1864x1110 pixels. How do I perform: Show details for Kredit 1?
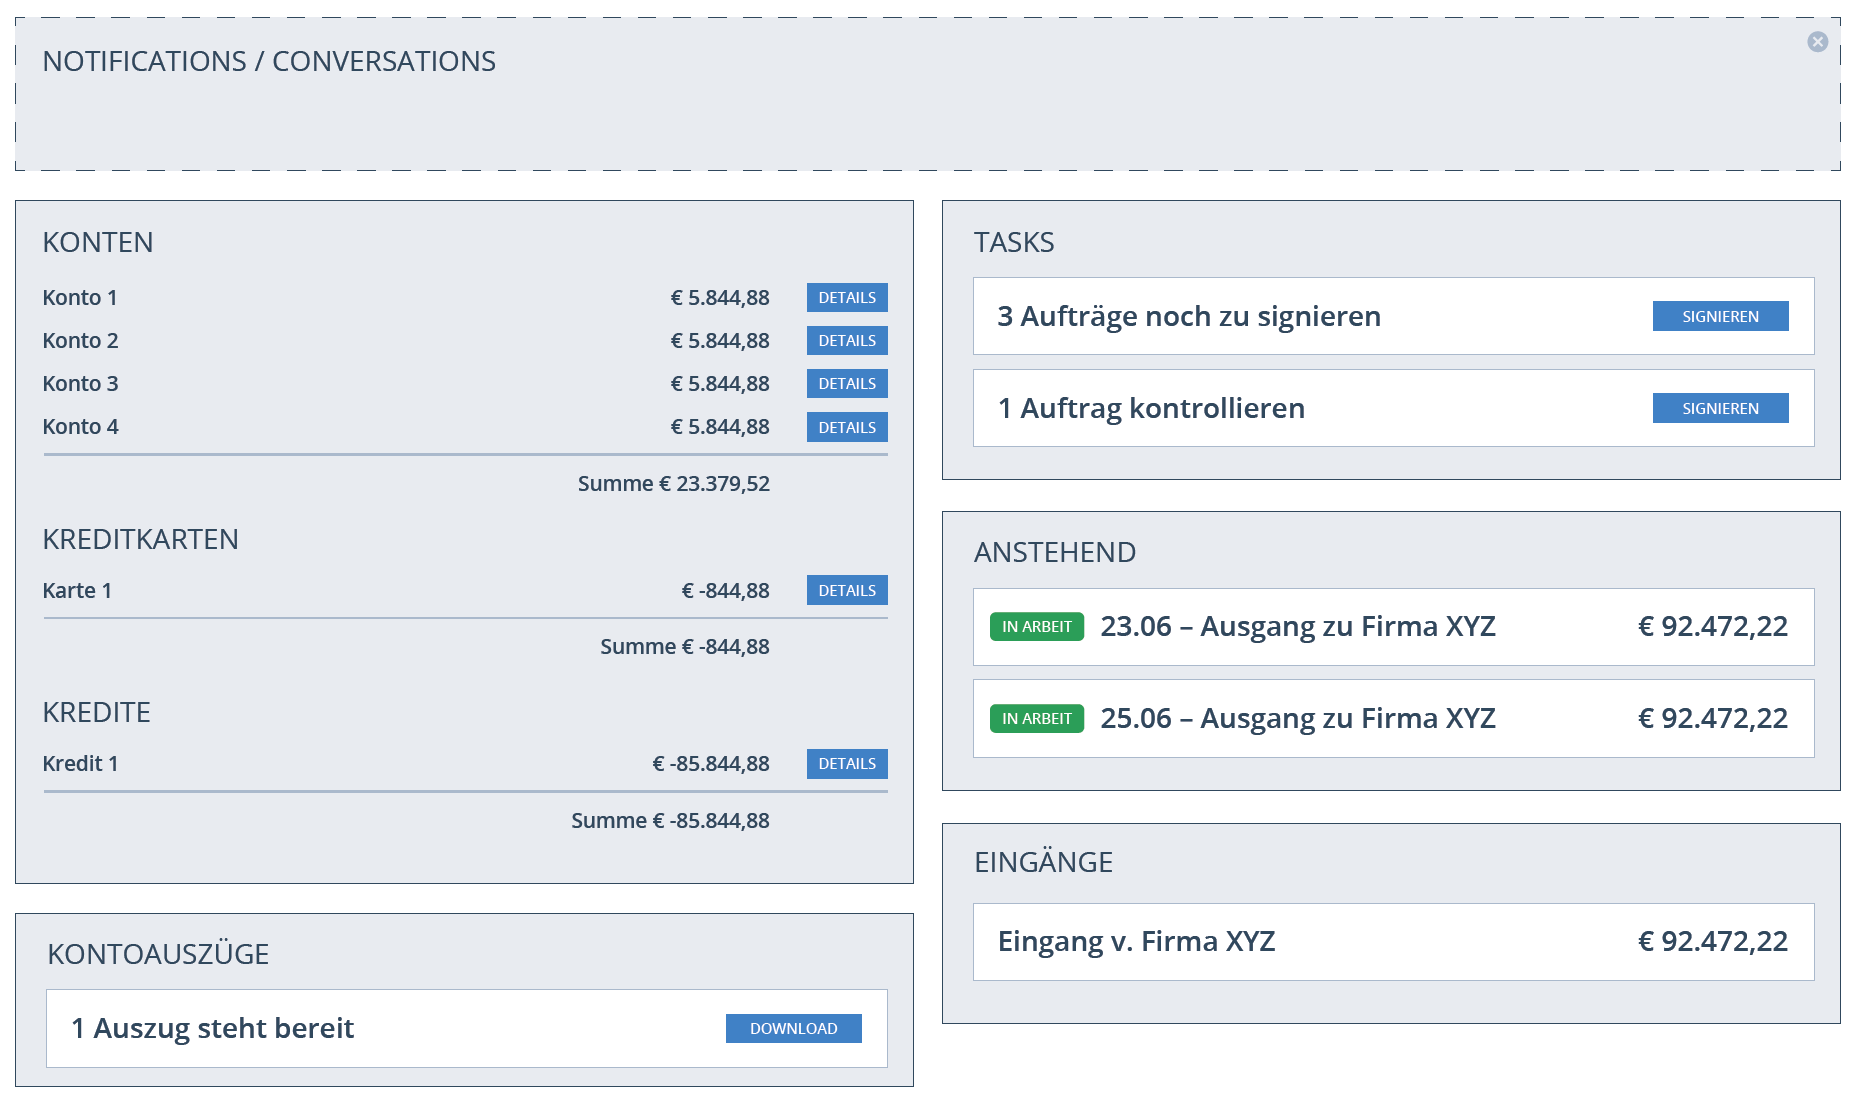coord(846,764)
